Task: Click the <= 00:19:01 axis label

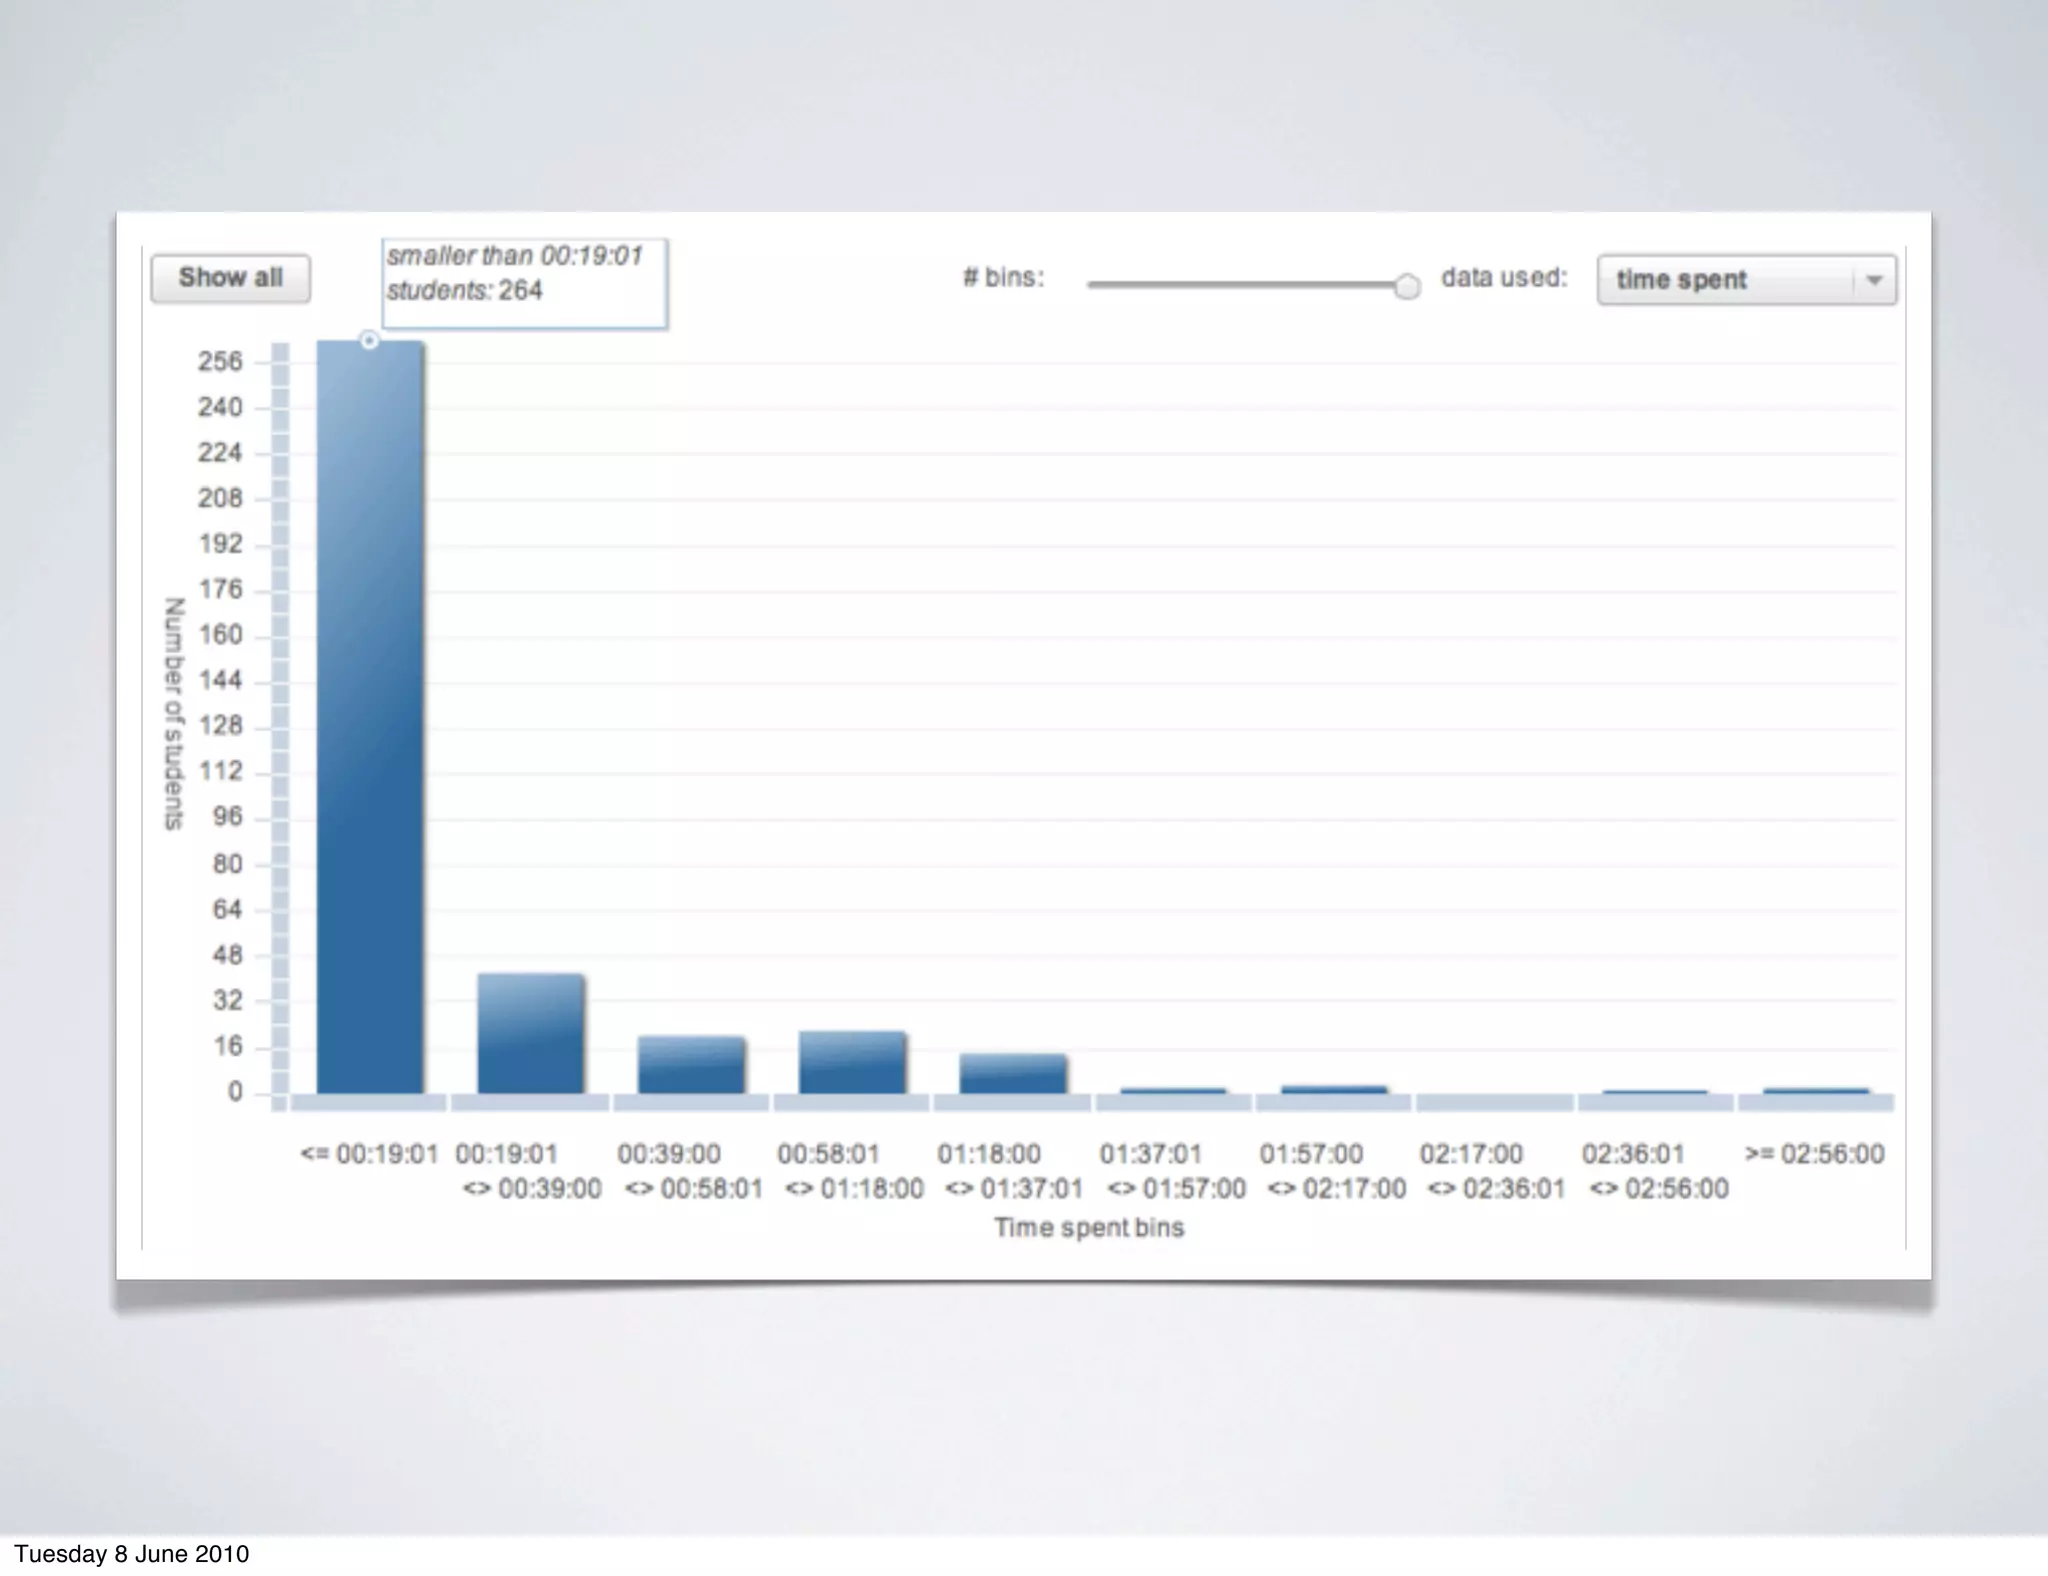Action: [x=369, y=1154]
